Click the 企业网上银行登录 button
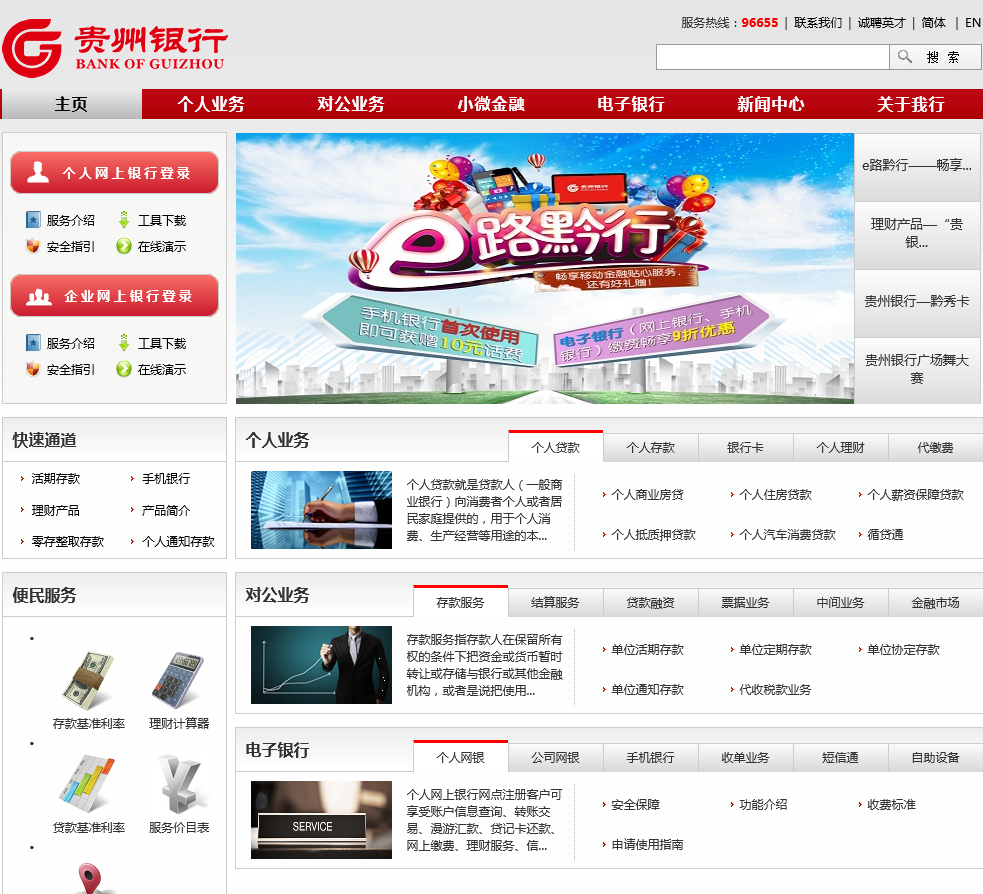983x894 pixels. [115, 295]
